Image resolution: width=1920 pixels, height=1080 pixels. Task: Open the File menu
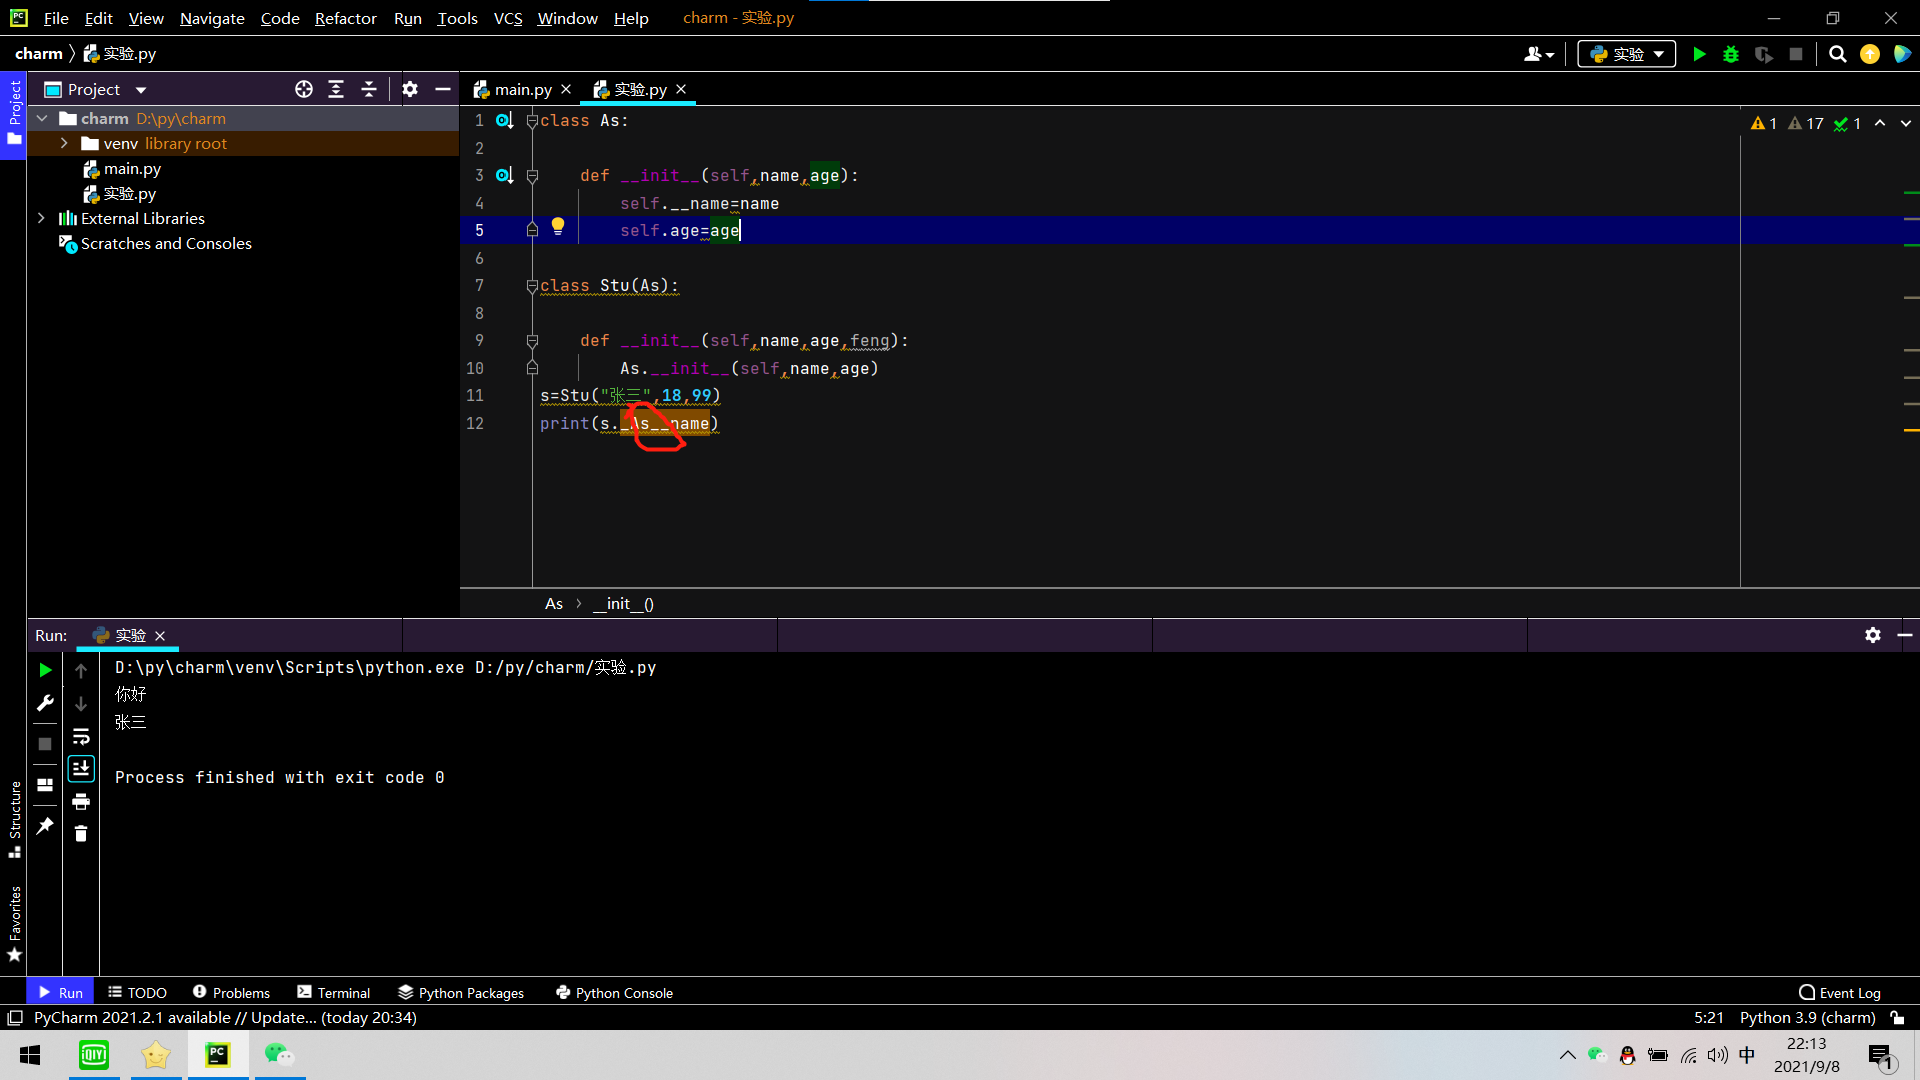click(56, 18)
